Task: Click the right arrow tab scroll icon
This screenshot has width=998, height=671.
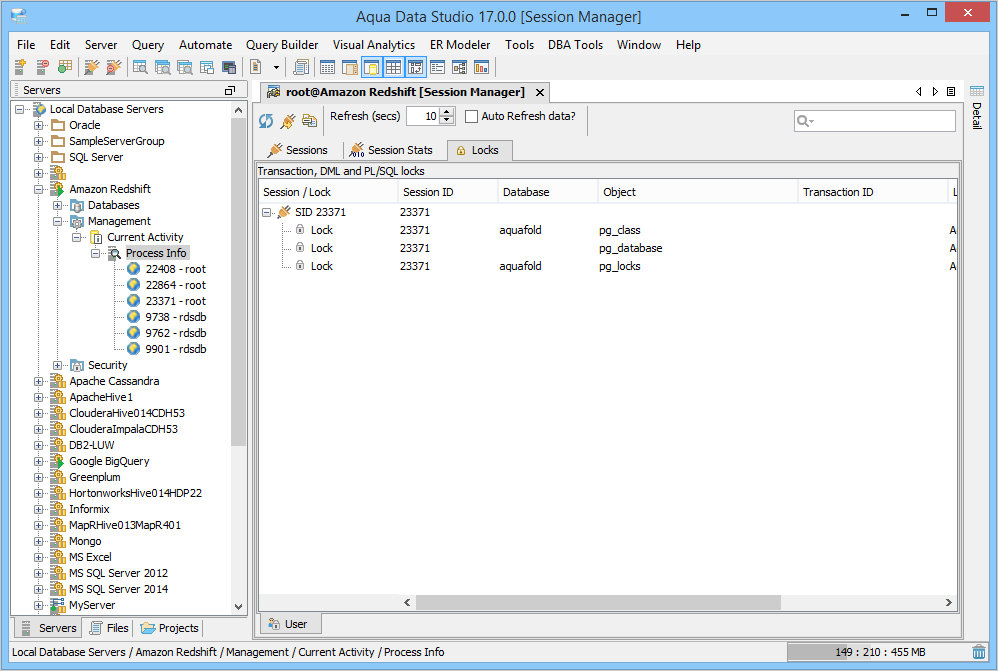Action: 935,92
